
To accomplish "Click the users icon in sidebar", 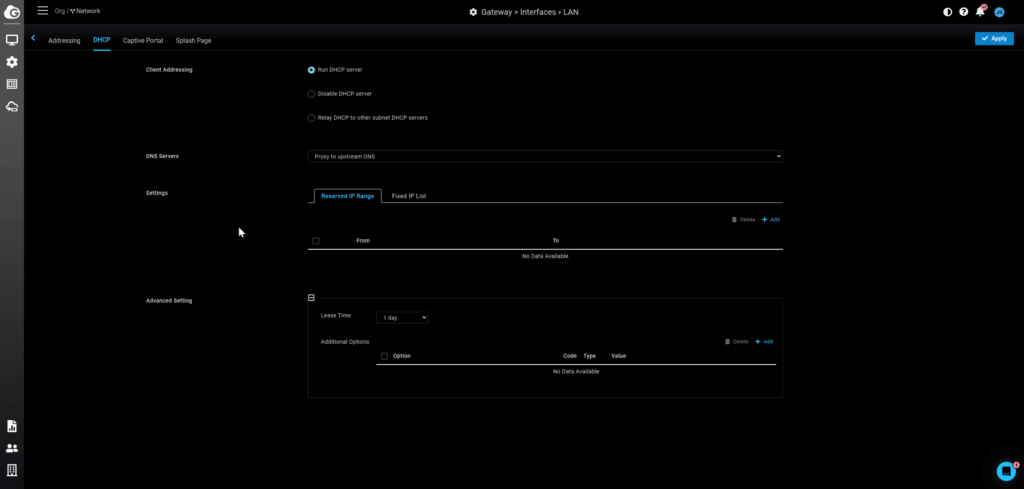I will pos(12,448).
